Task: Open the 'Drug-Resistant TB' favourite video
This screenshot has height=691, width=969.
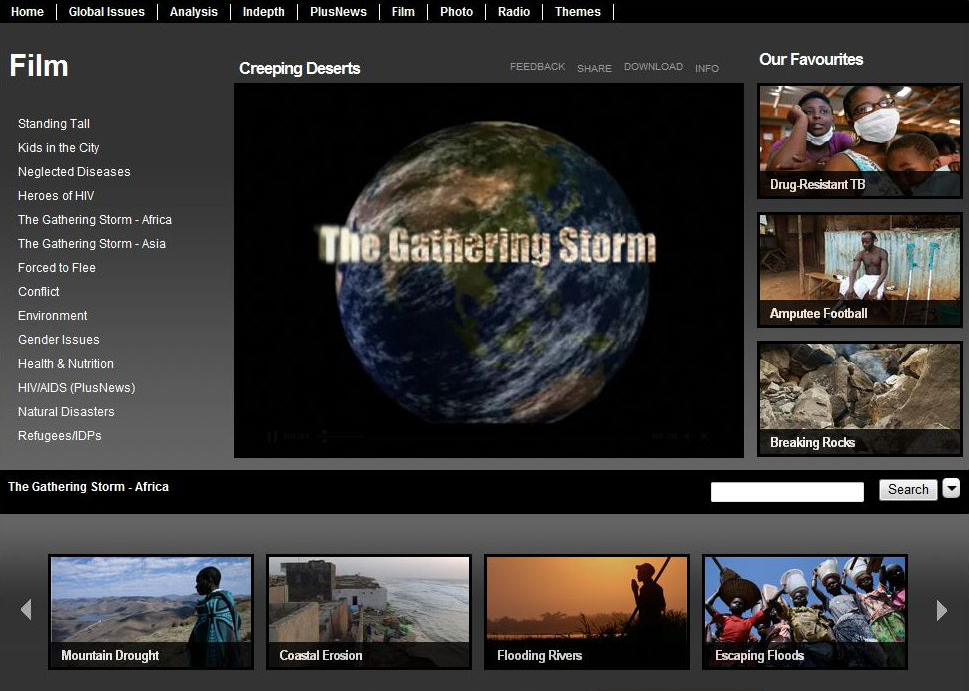Action: [x=858, y=140]
